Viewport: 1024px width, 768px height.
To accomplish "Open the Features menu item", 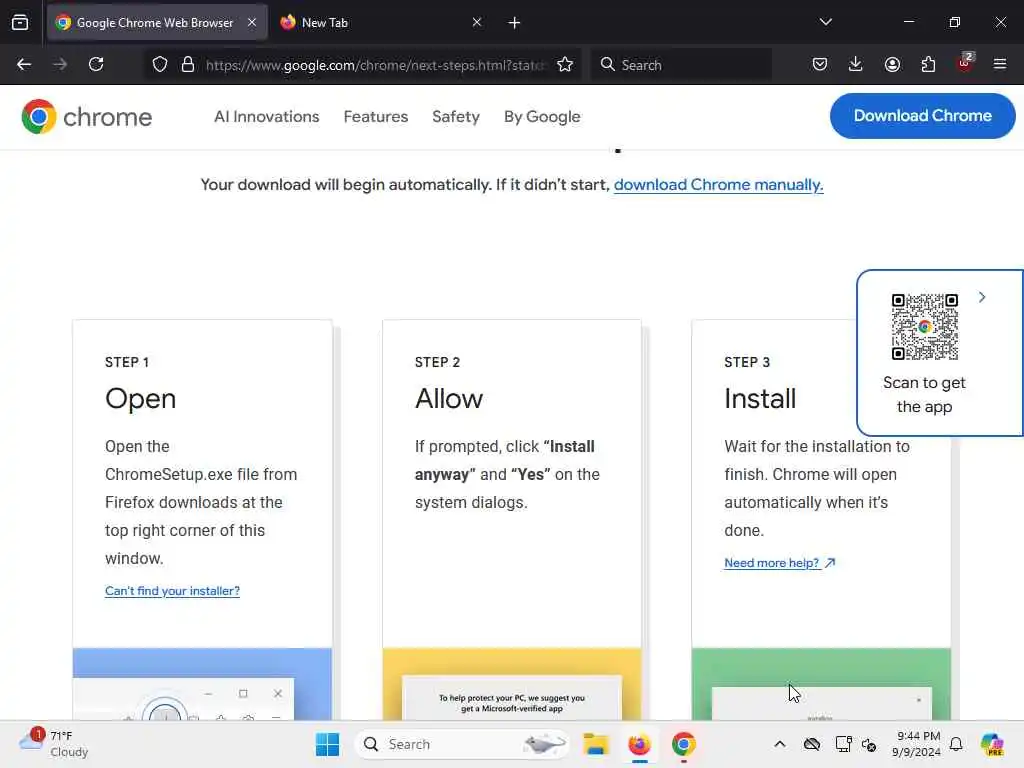I will click(376, 117).
